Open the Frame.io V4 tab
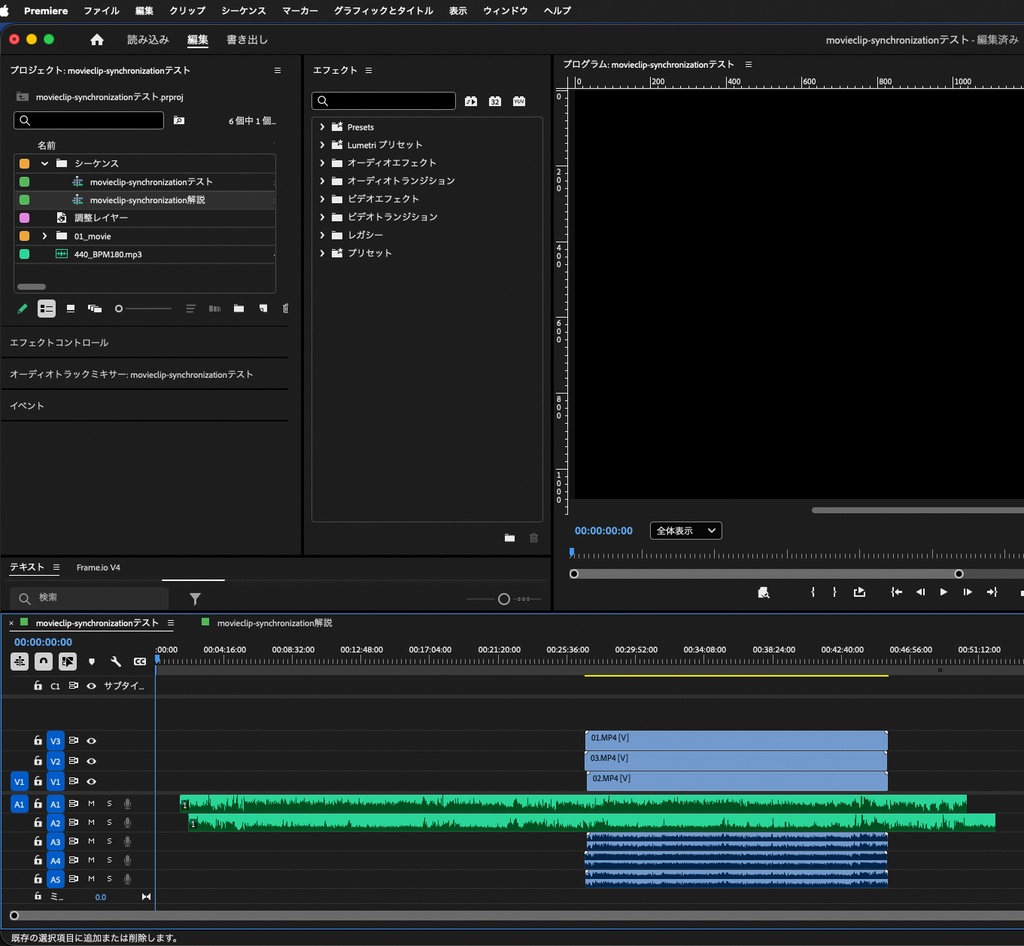The width and height of the screenshot is (1024, 946). [x=98, y=567]
